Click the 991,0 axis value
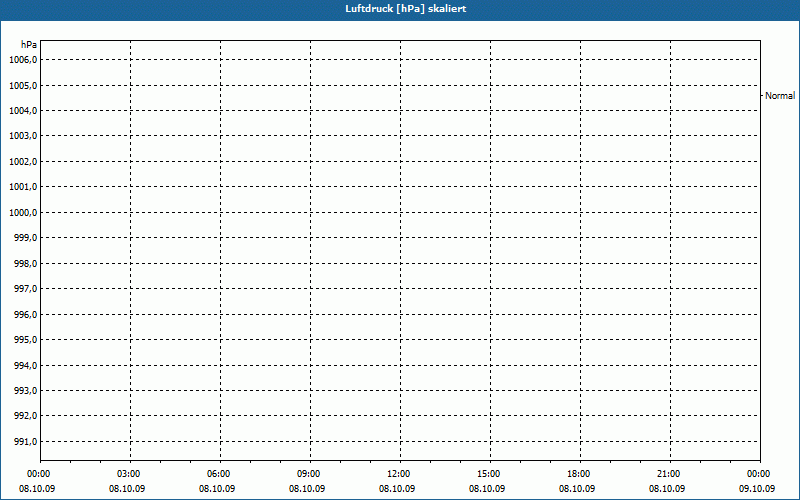 [x=26, y=441]
